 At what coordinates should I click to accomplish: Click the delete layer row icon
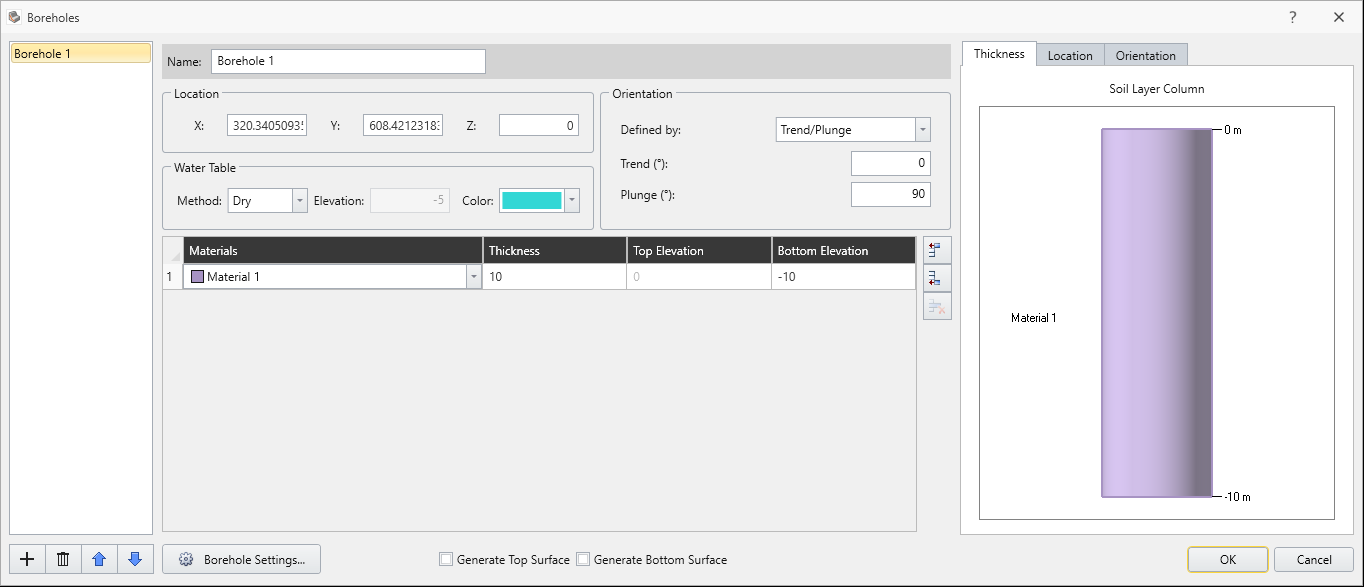(937, 307)
